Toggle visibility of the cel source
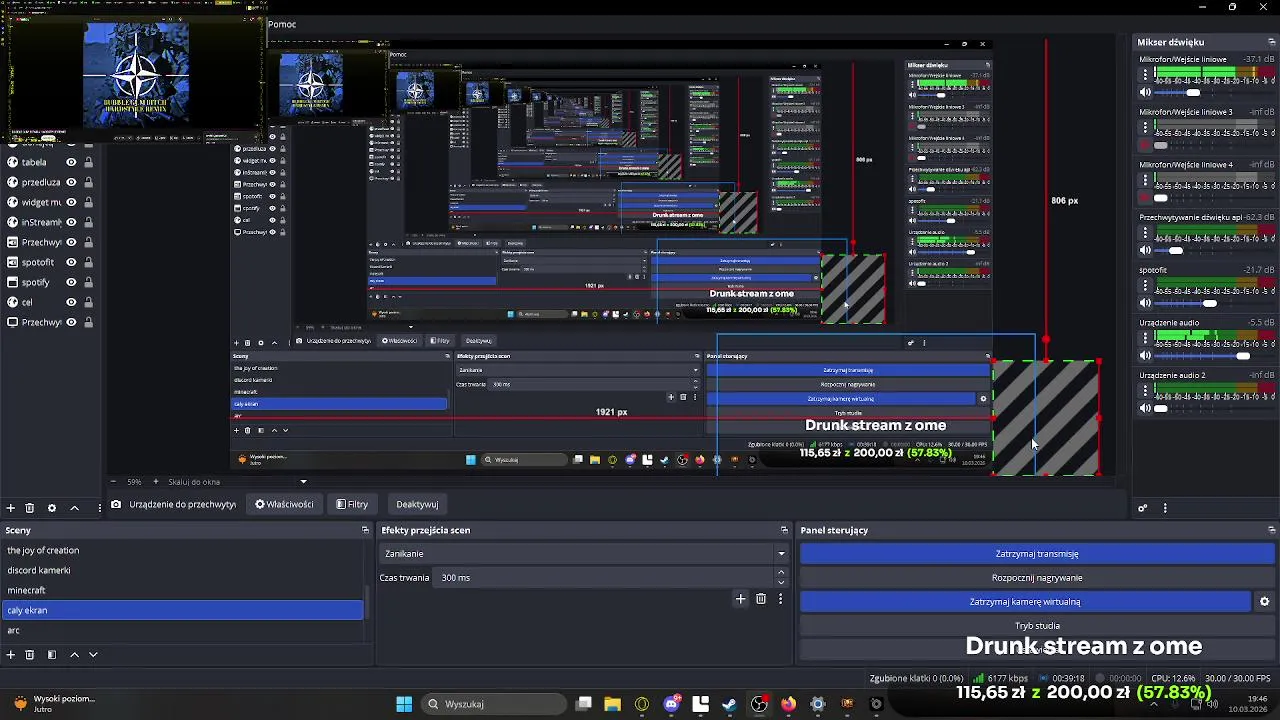The width and height of the screenshot is (1280, 720). (71, 302)
